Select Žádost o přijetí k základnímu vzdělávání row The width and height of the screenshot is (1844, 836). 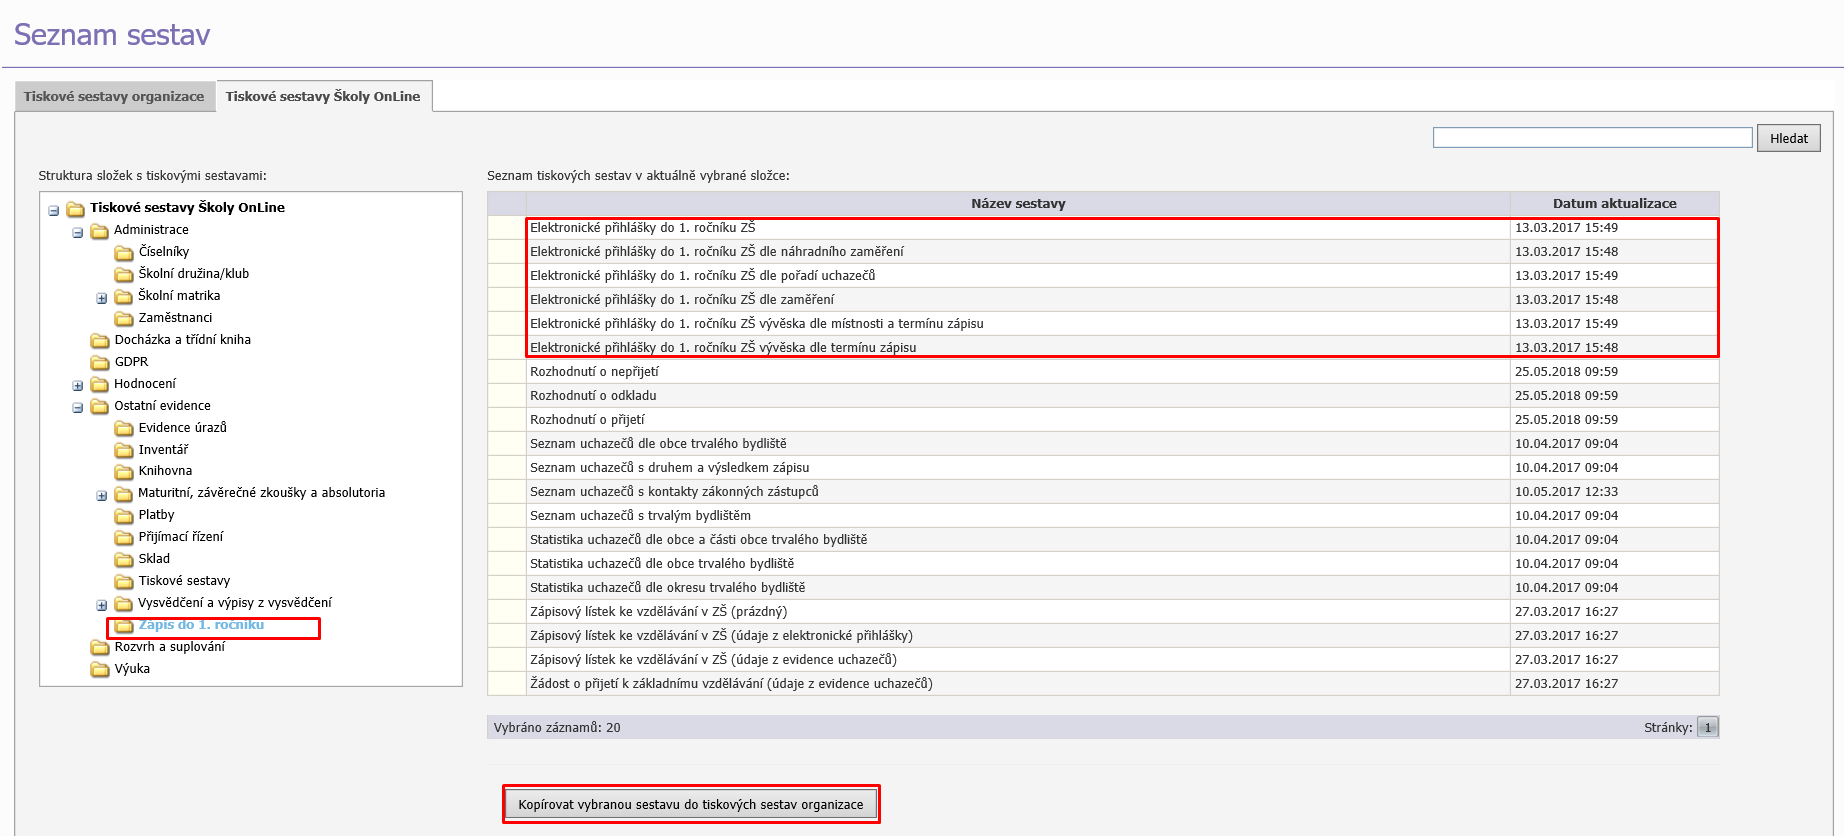tap(1103, 684)
